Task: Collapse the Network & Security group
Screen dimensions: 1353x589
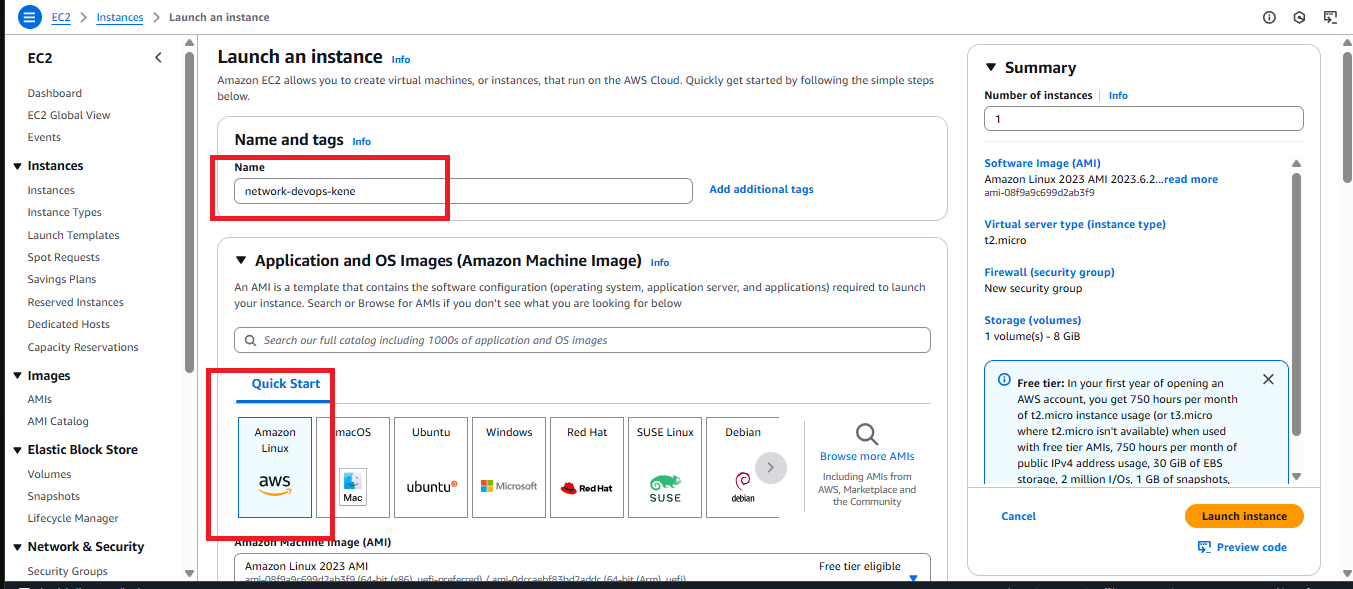Action: (x=17, y=547)
